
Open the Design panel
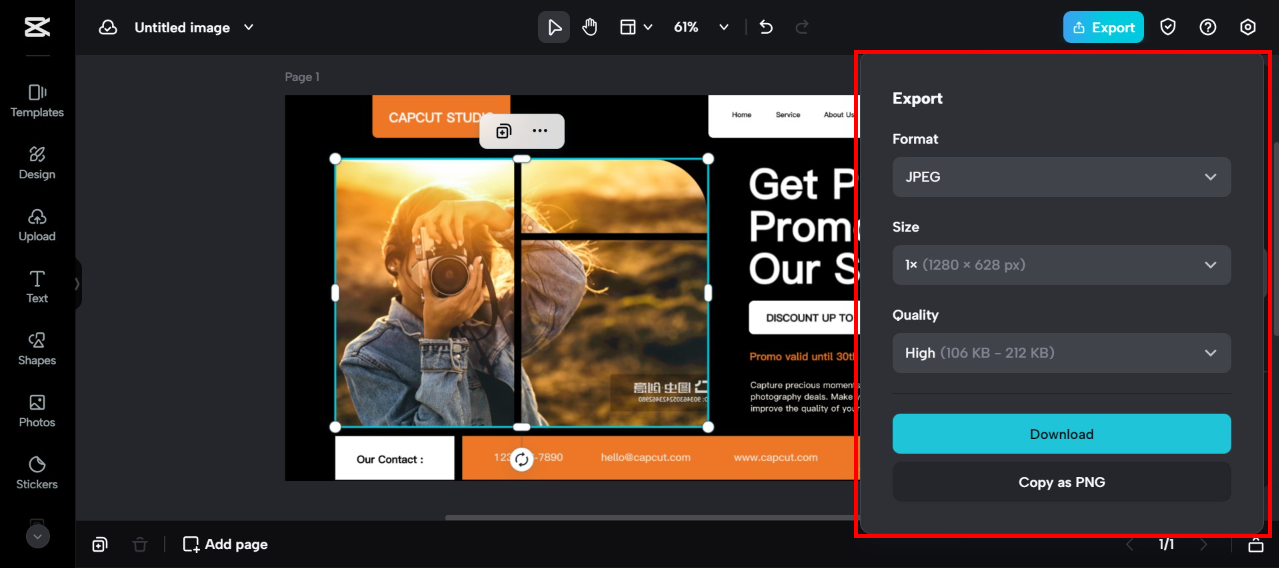[37, 163]
